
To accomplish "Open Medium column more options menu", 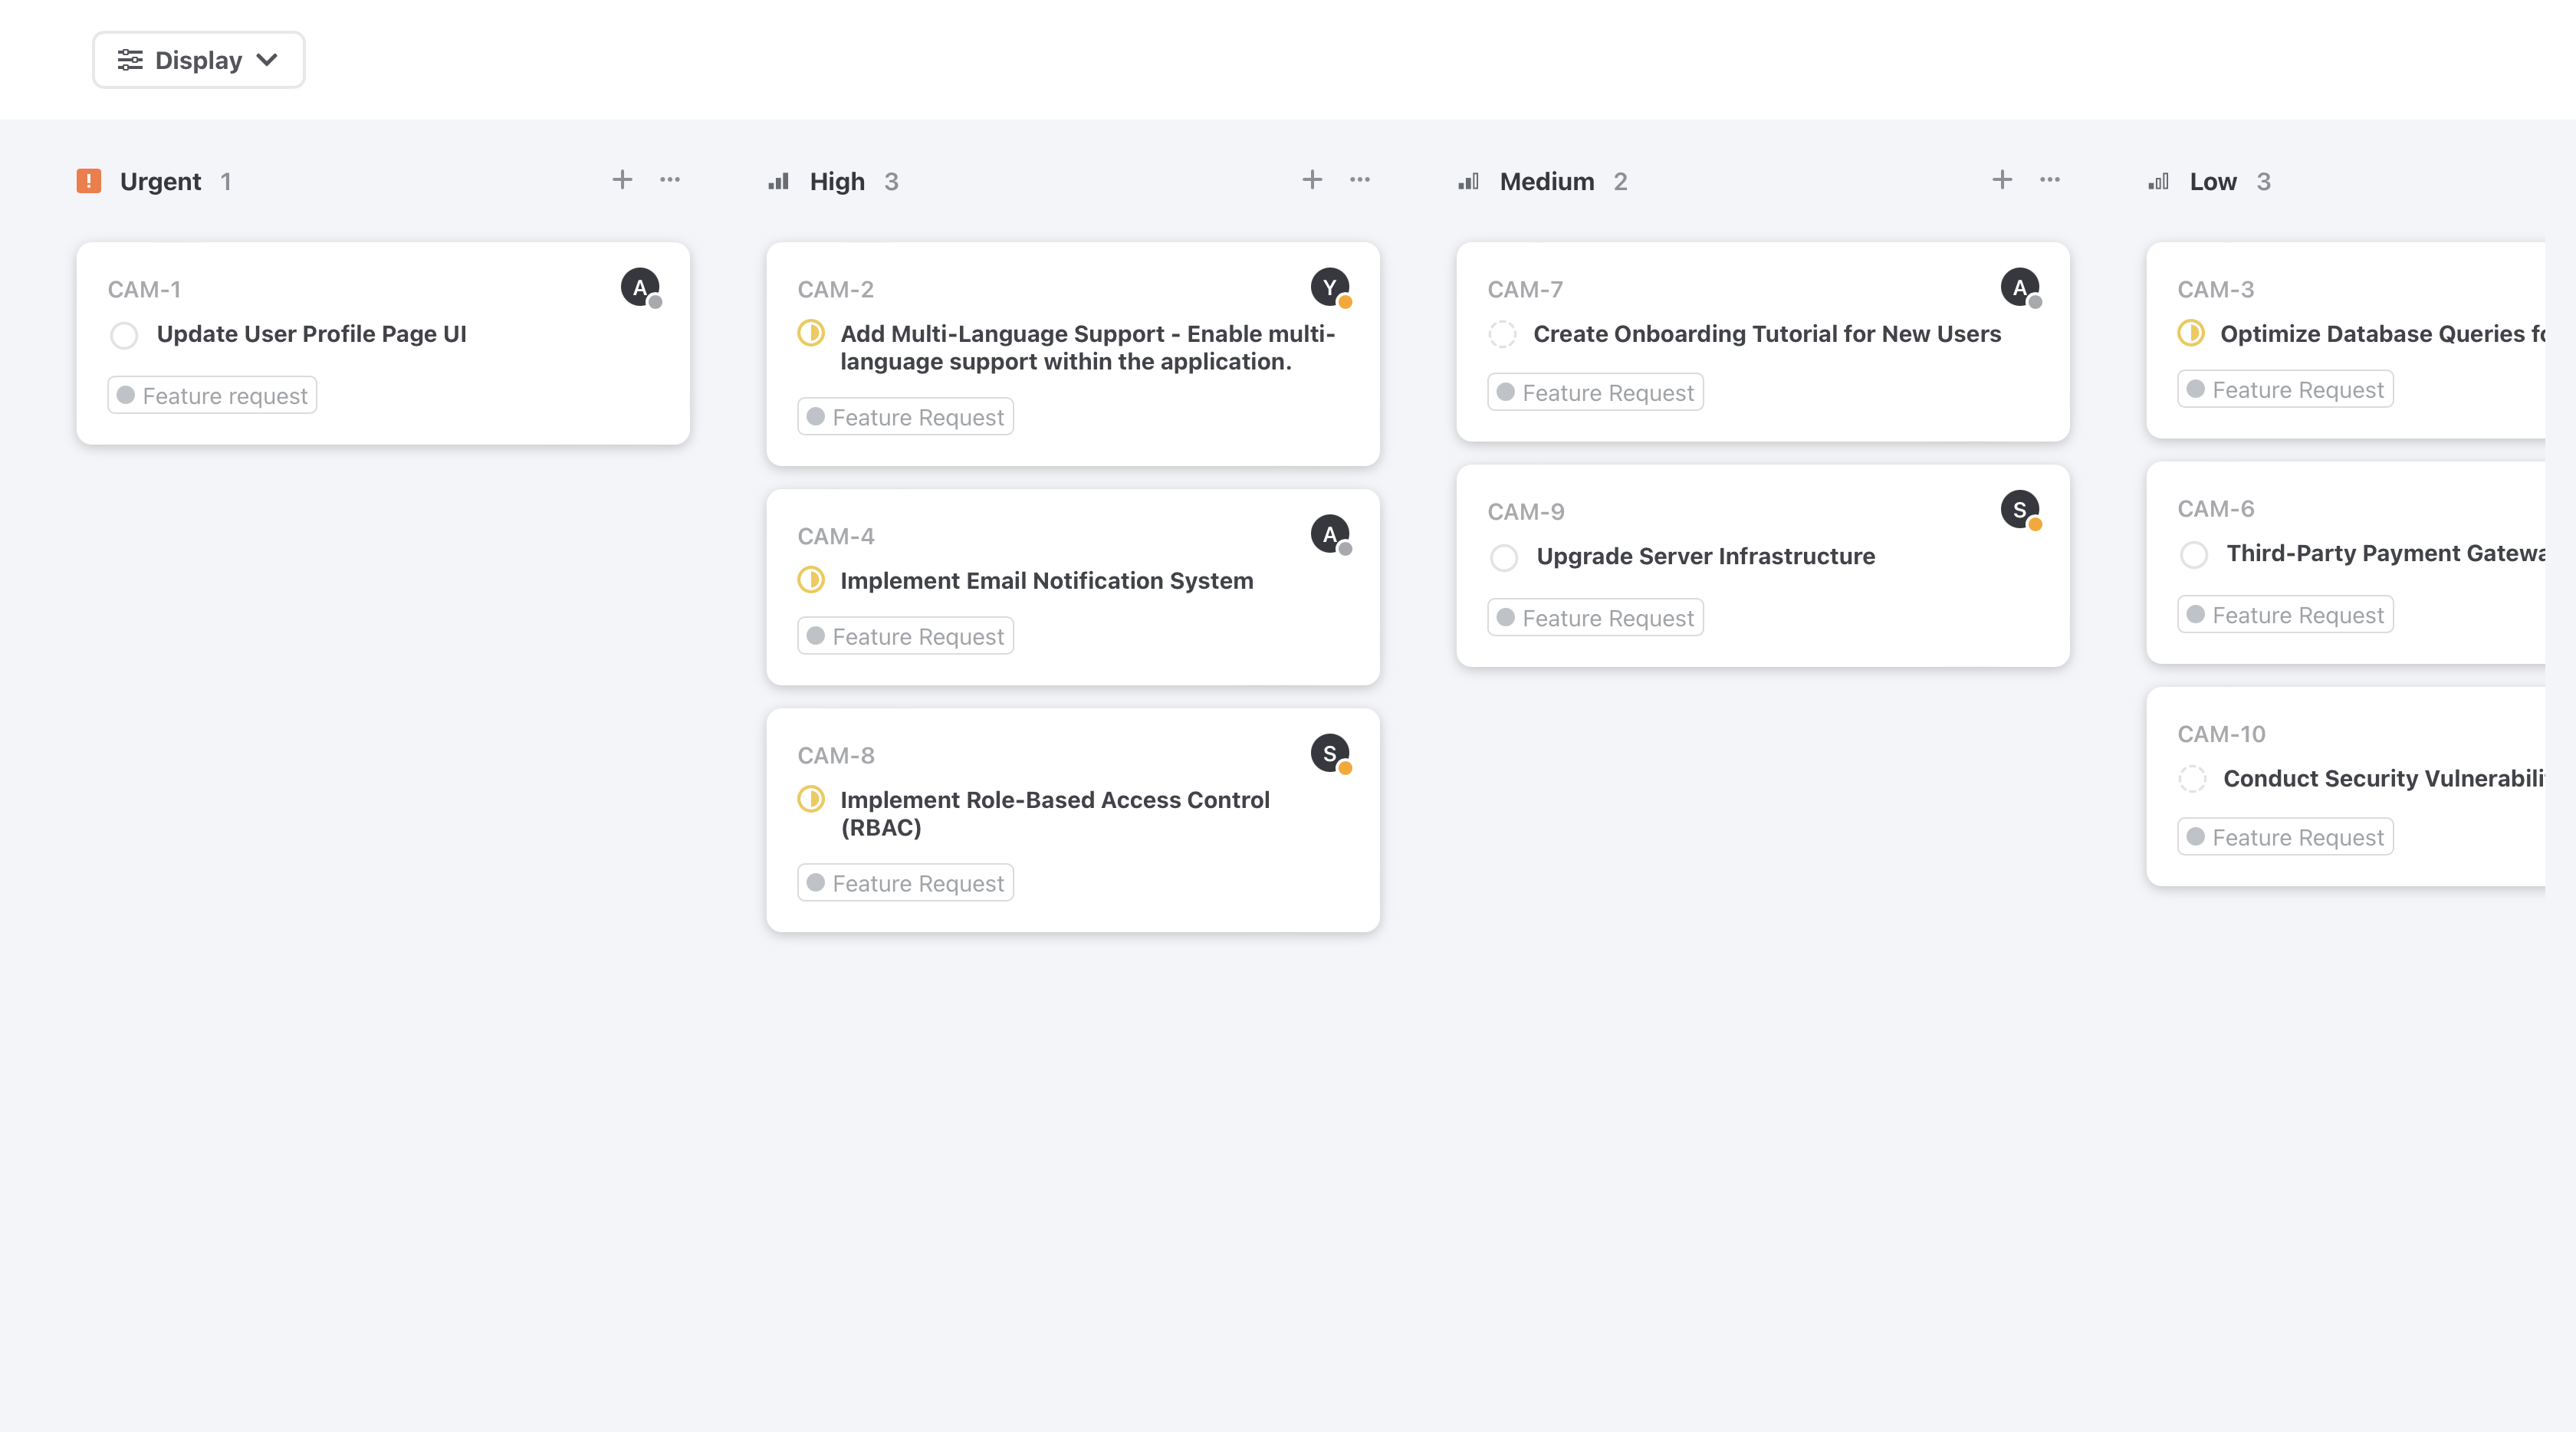I will point(2050,180).
